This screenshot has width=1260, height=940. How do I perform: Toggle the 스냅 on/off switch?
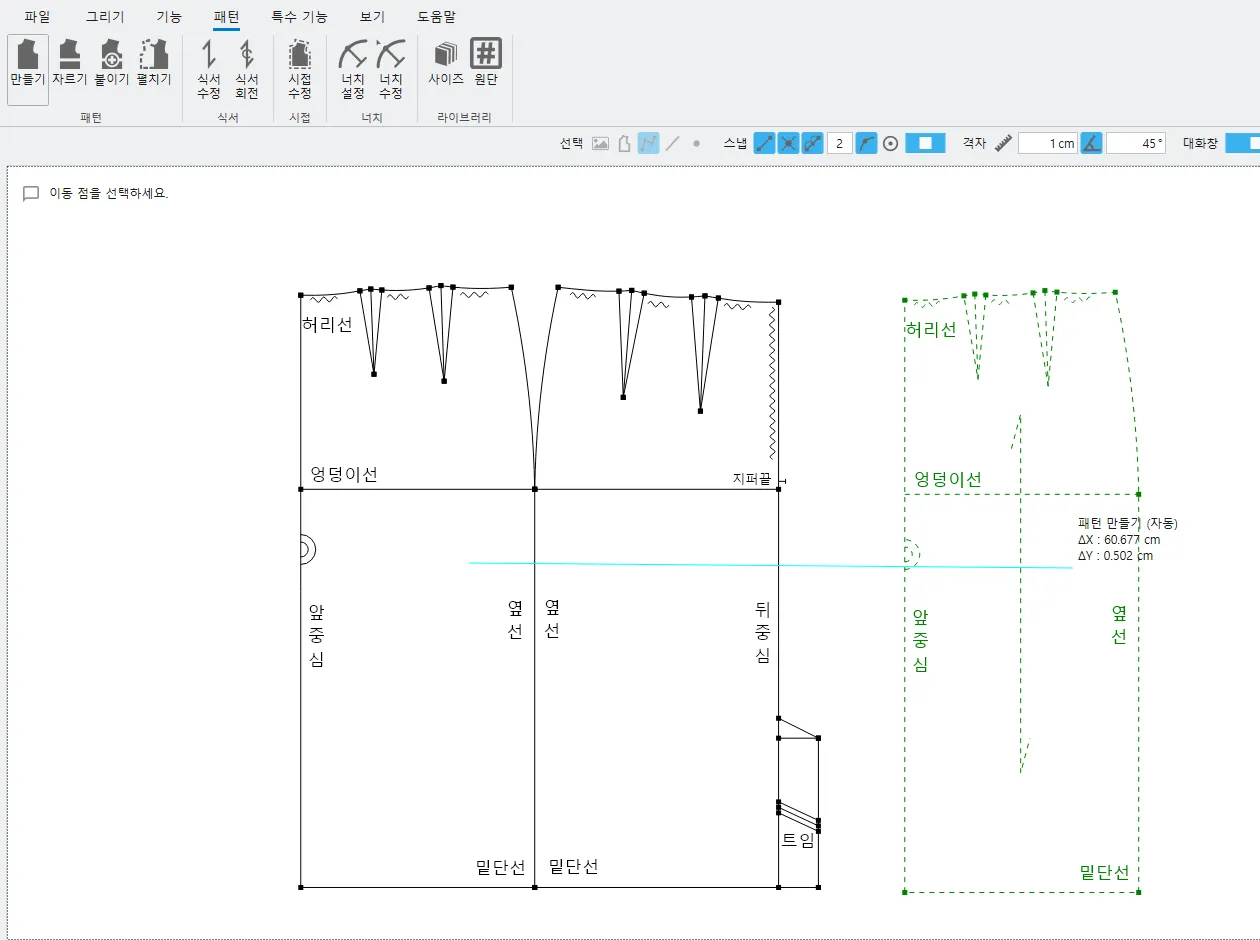click(925, 143)
